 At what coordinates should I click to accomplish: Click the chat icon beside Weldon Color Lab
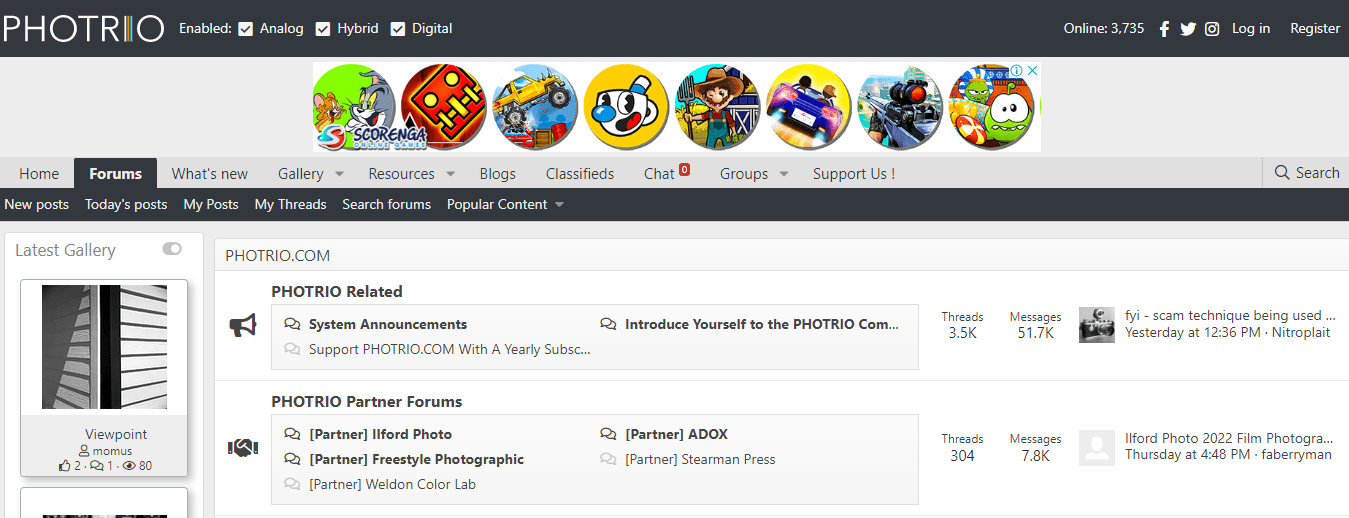tap(292, 484)
